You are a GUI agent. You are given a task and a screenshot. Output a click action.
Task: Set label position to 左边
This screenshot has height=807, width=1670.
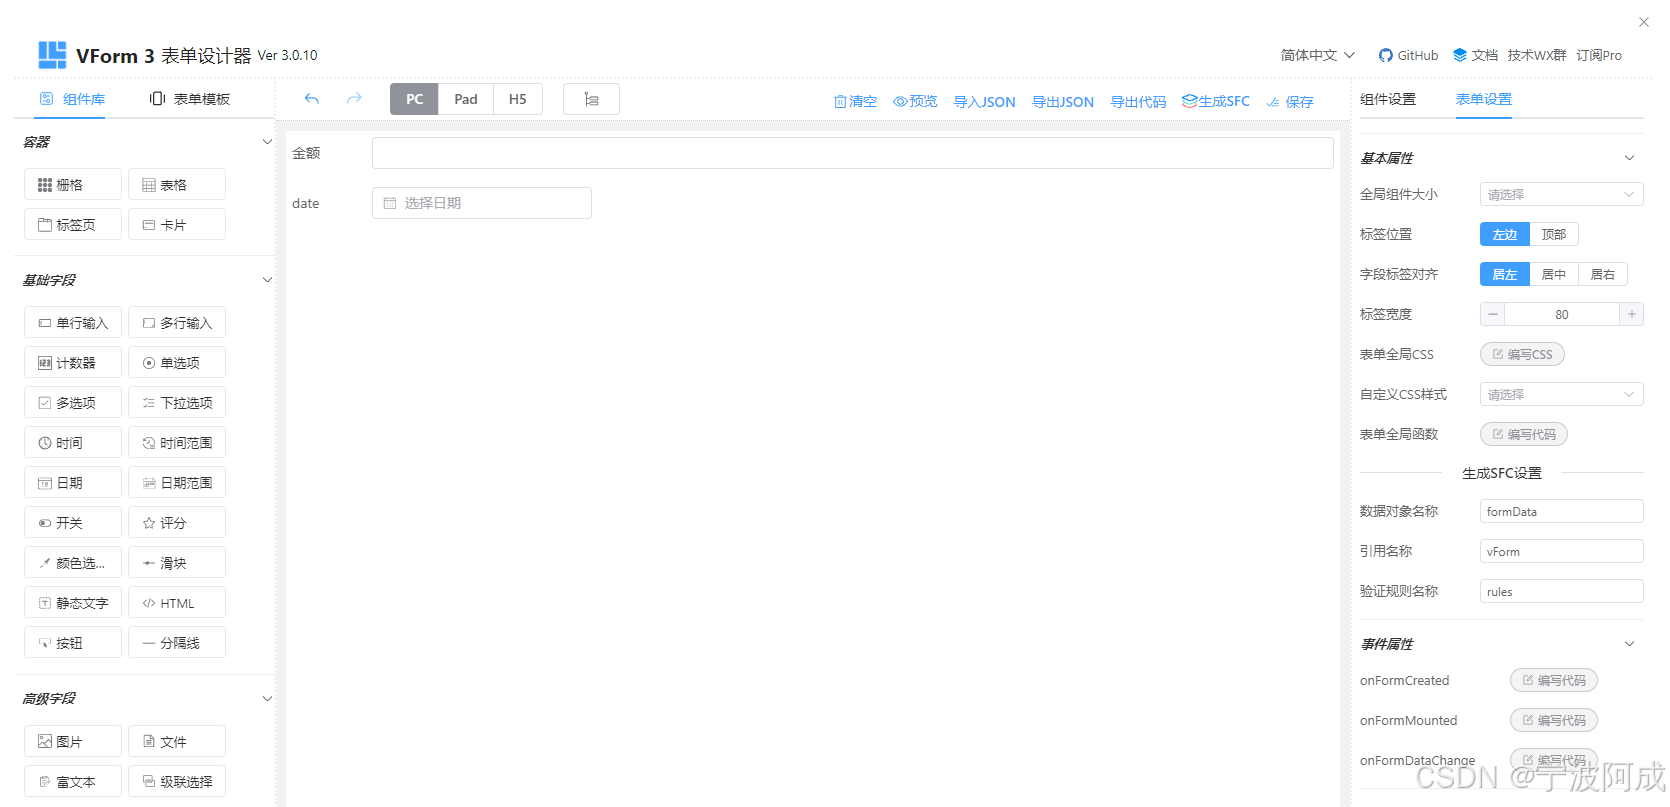pyautogui.click(x=1504, y=234)
